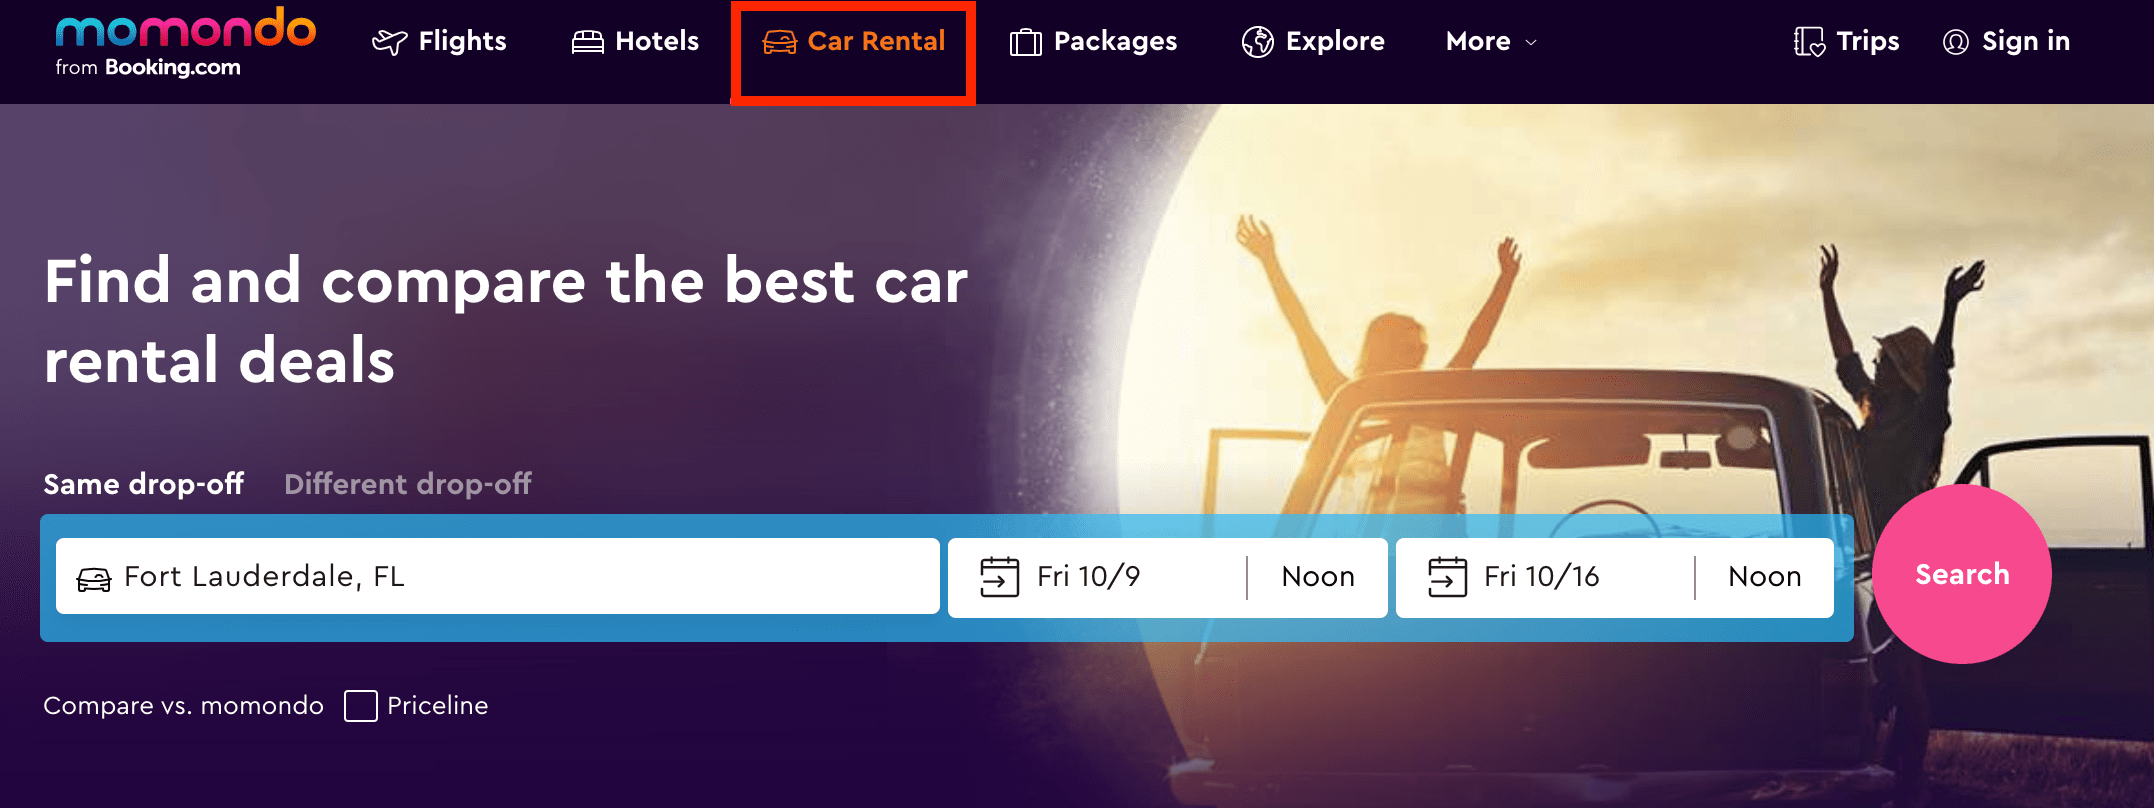Open the Explore section

tap(1313, 42)
